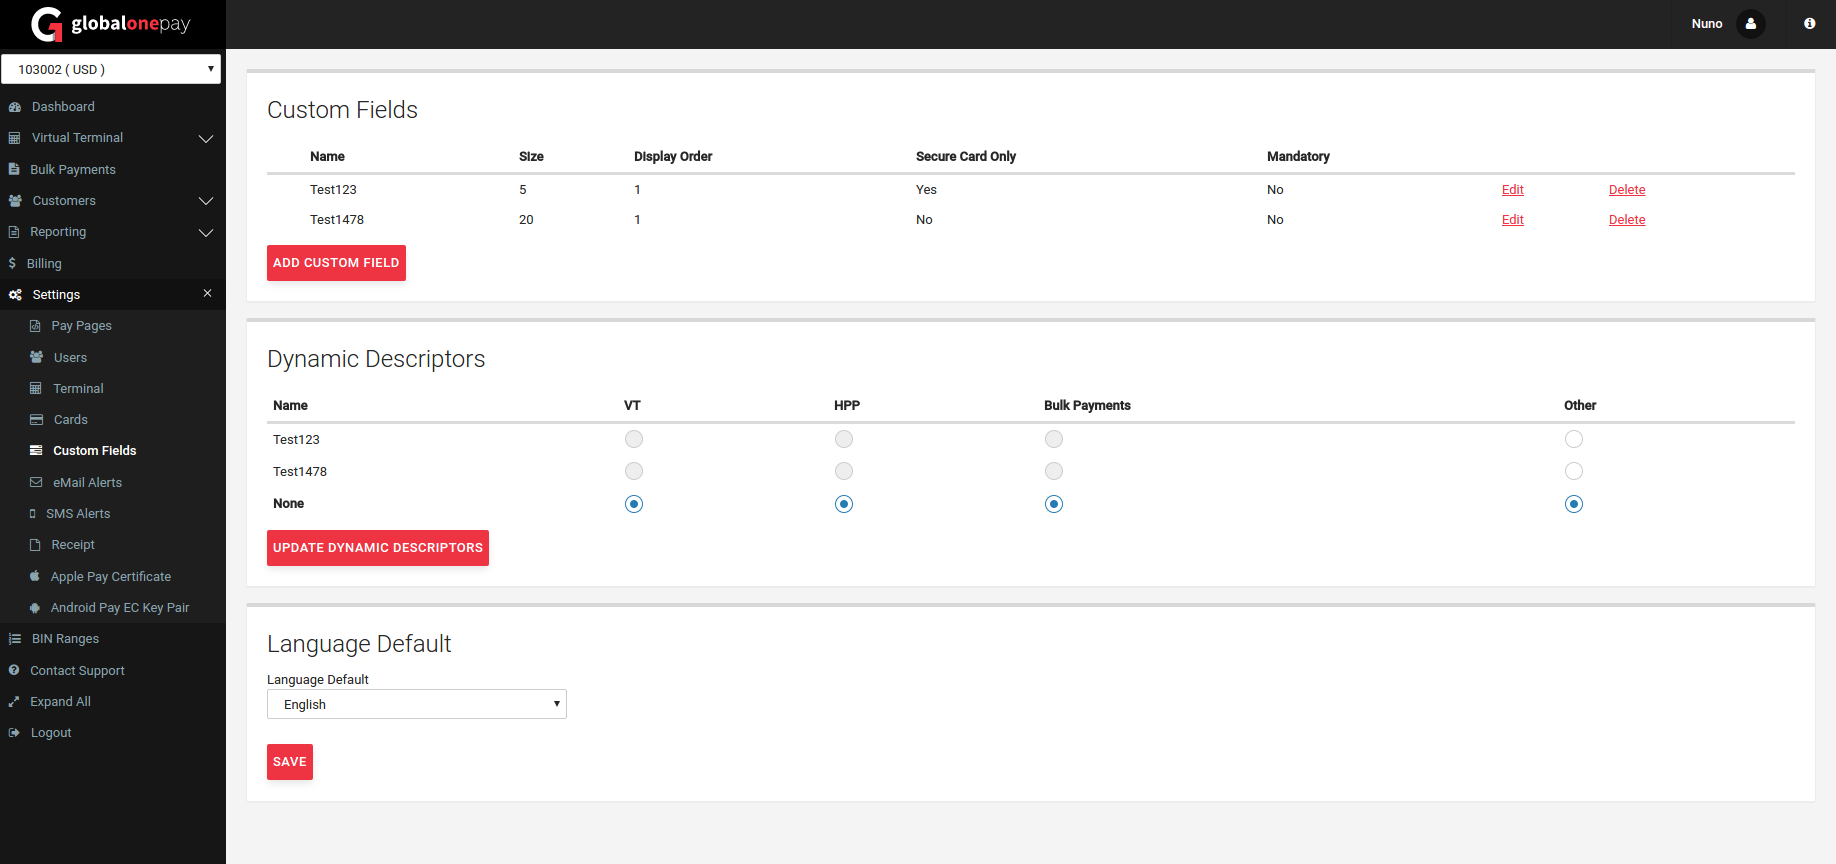
Task: Click the Pay Pages icon
Action: point(35,326)
